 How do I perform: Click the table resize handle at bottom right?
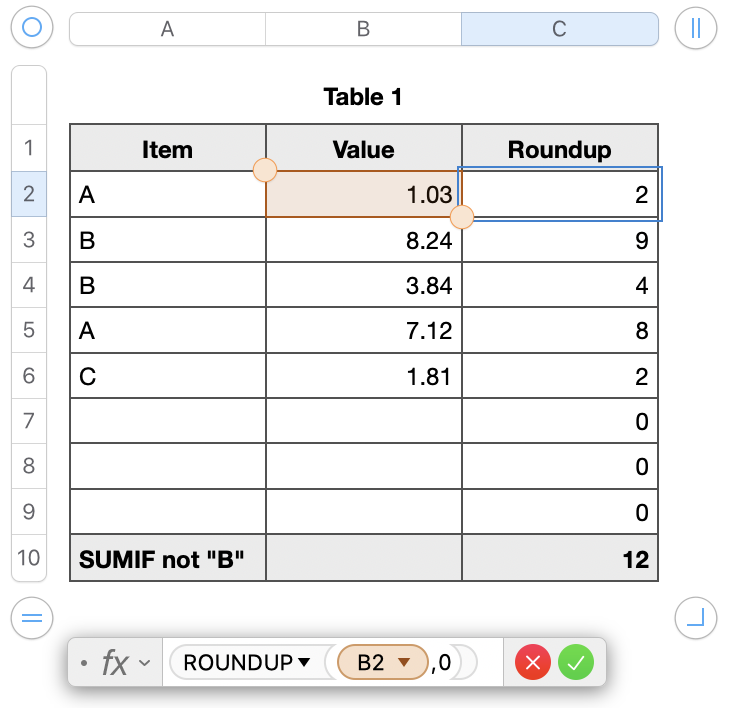tap(695, 619)
